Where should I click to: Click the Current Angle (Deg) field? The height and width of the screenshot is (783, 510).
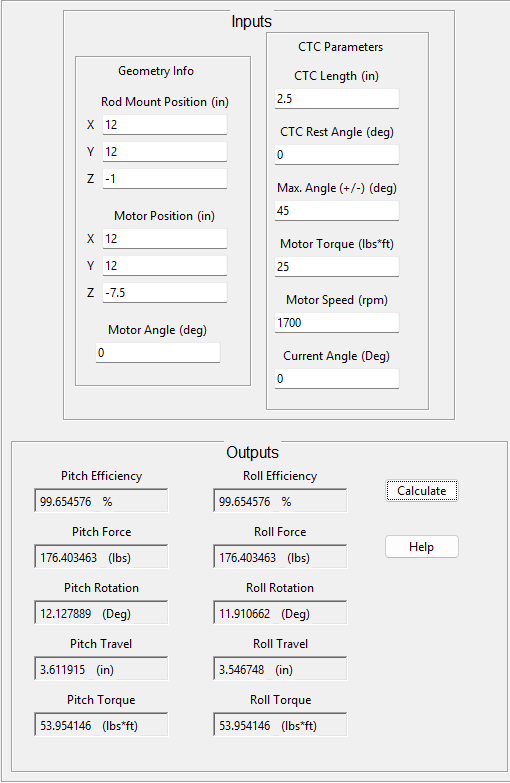337,379
